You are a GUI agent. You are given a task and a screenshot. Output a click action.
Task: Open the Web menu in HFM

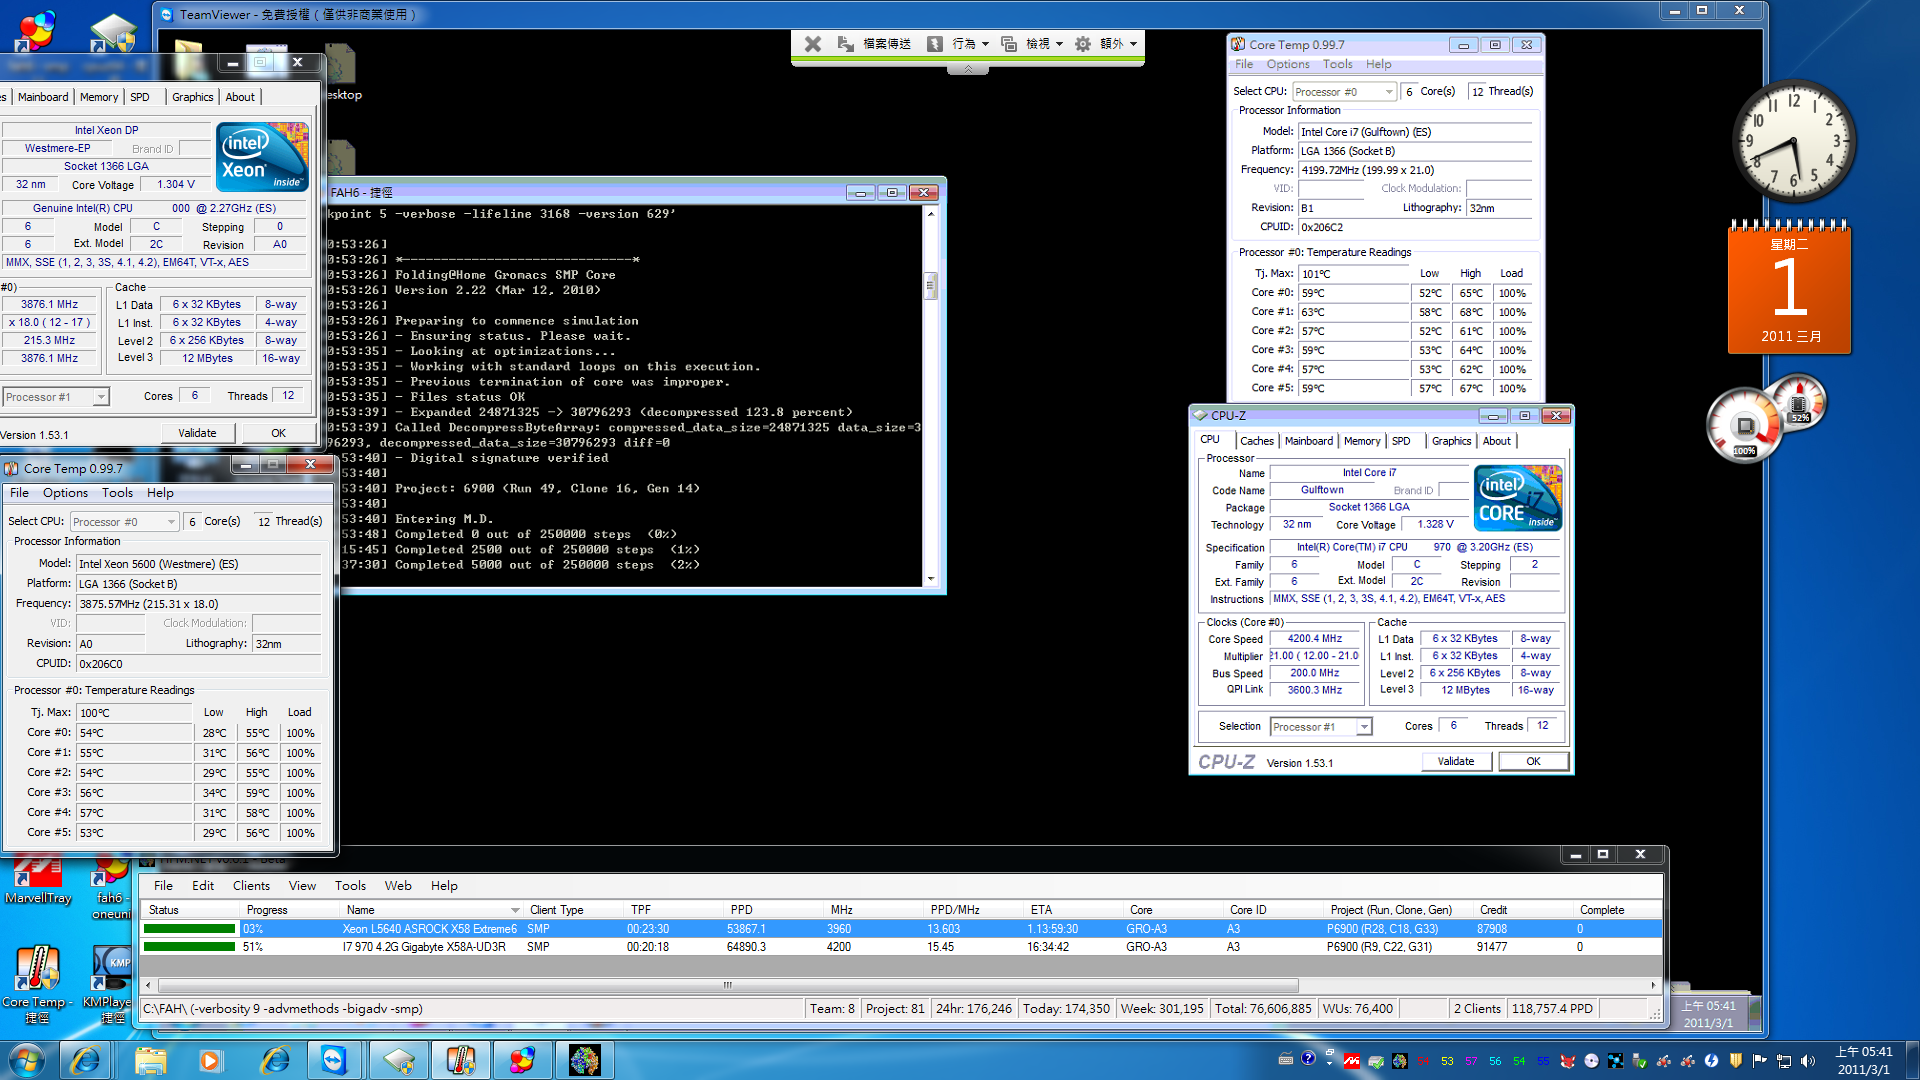pyautogui.click(x=398, y=886)
